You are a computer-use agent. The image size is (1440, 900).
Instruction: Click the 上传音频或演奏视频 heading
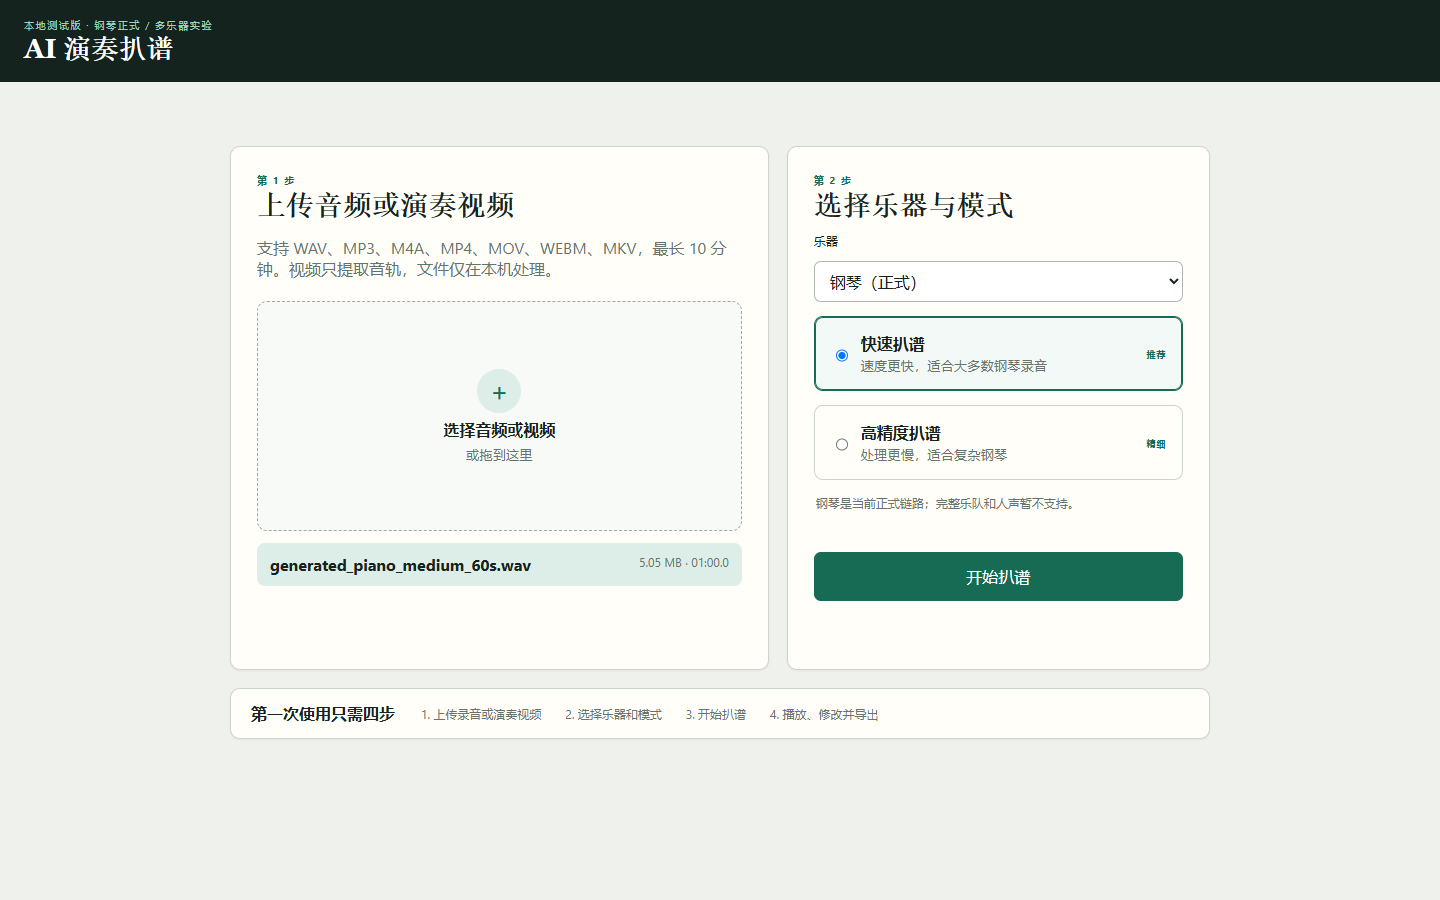pos(386,205)
